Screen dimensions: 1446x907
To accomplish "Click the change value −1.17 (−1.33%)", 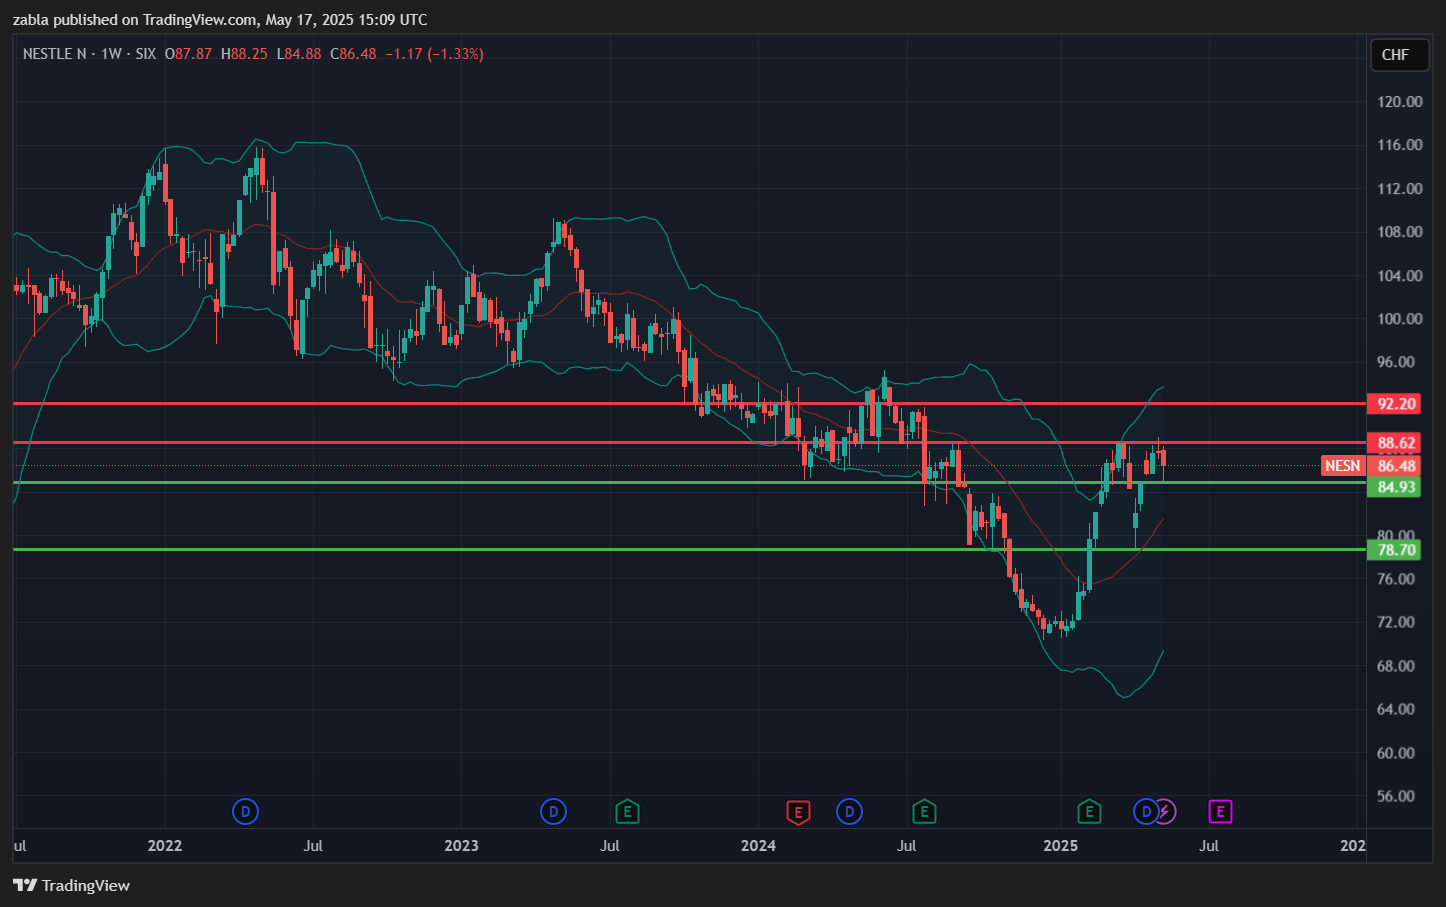I will tap(434, 54).
